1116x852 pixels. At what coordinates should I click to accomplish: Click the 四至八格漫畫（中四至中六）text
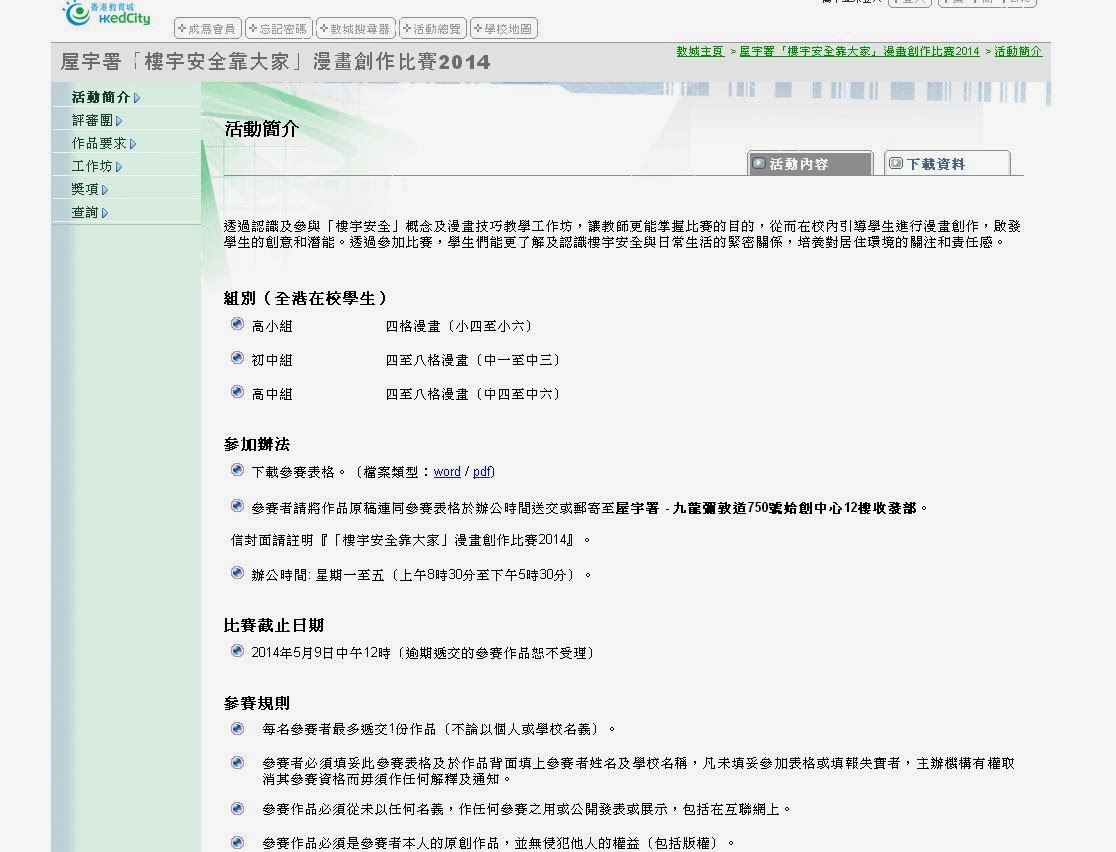tap(473, 394)
